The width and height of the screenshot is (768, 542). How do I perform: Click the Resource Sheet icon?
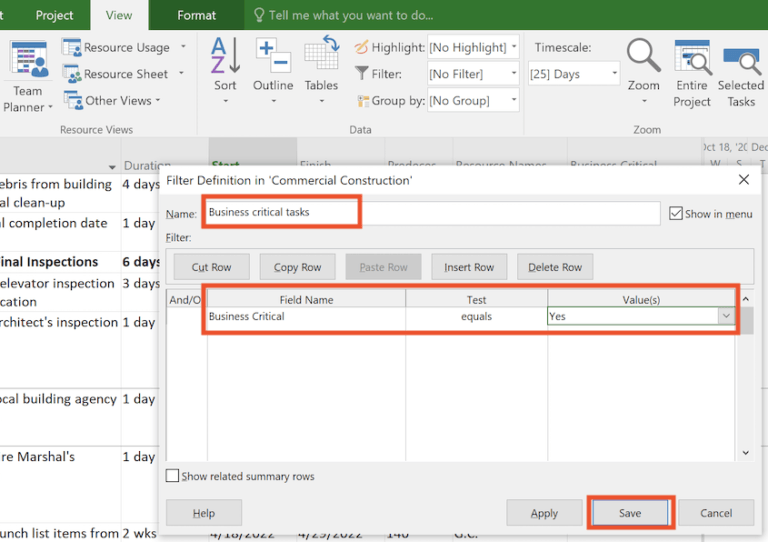point(72,73)
